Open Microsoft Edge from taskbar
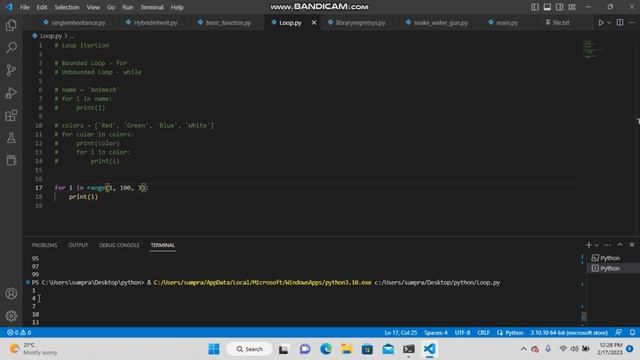The image size is (640, 360). 326,349
